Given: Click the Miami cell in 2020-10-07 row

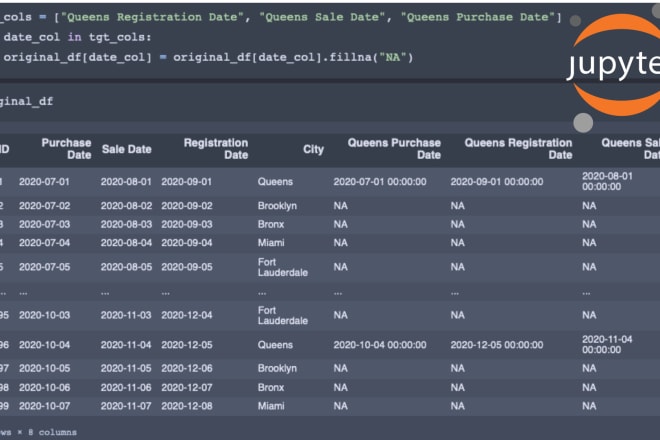Looking at the screenshot, I should coord(271,406).
